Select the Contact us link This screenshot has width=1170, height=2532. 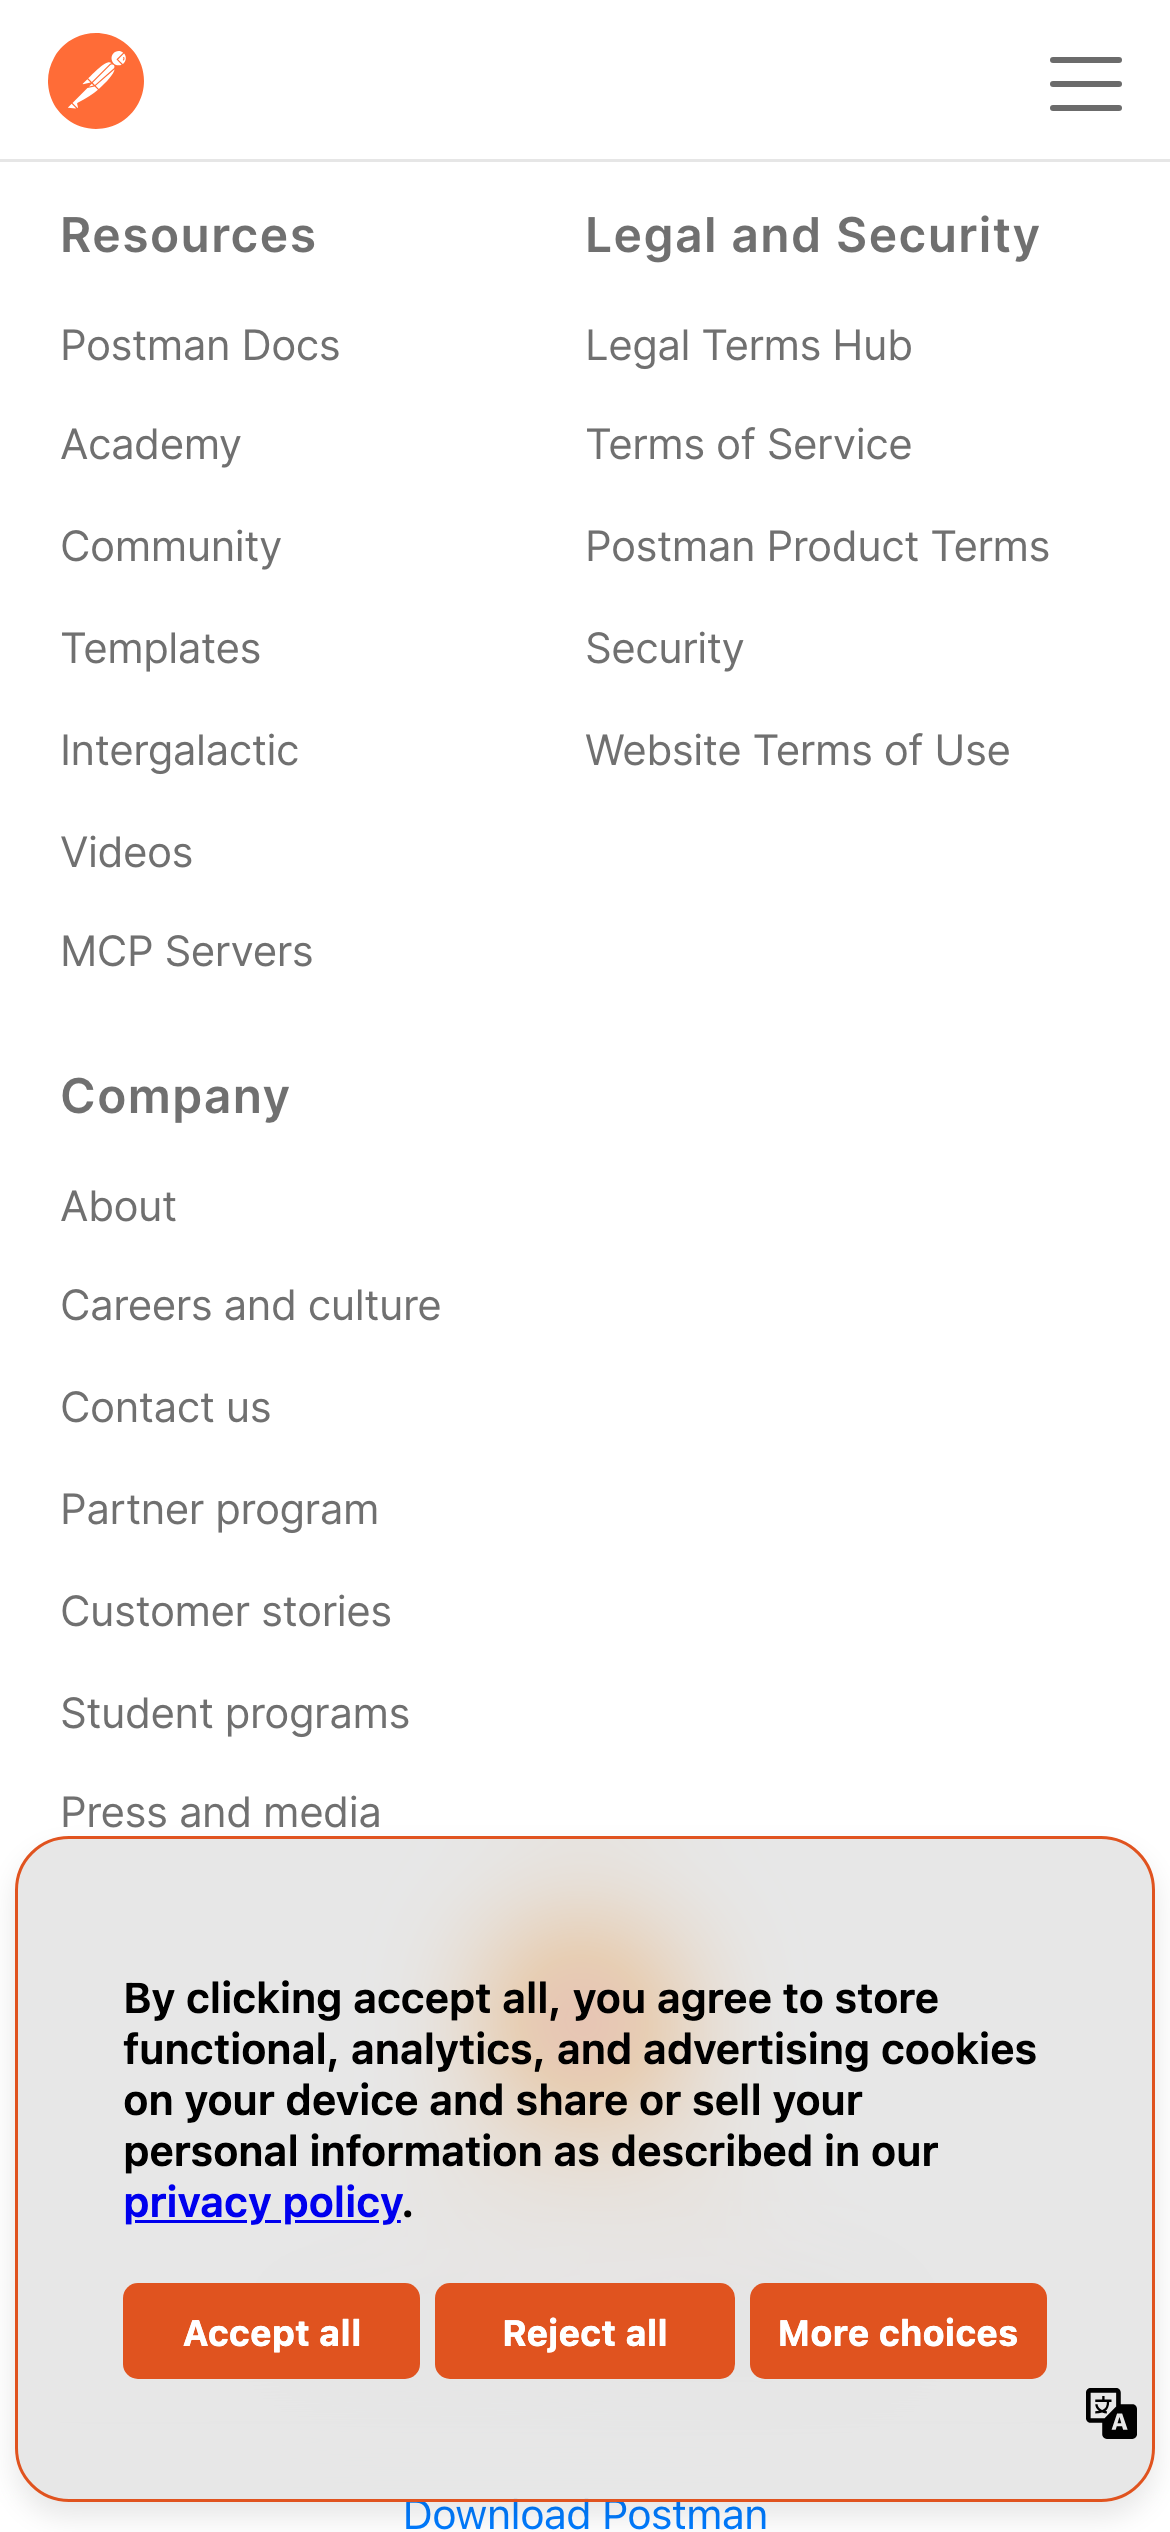coord(166,1408)
